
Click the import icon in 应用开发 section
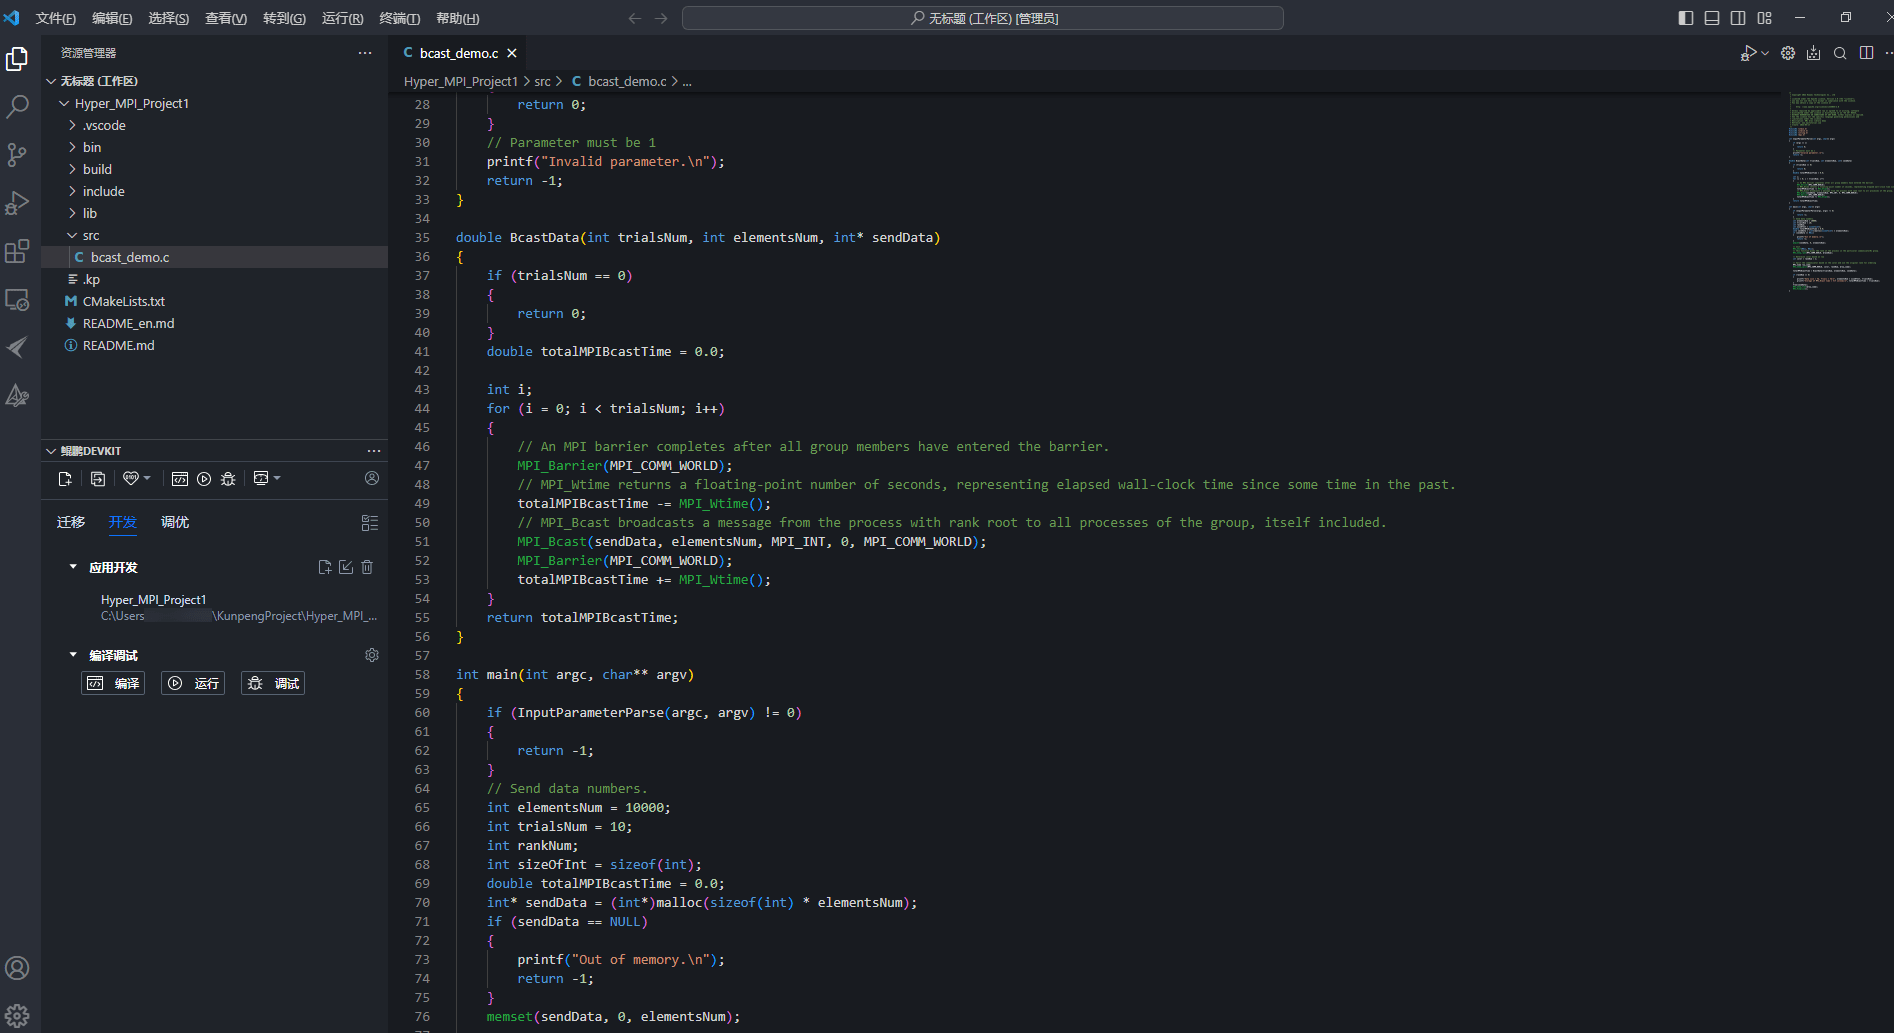[x=346, y=567]
